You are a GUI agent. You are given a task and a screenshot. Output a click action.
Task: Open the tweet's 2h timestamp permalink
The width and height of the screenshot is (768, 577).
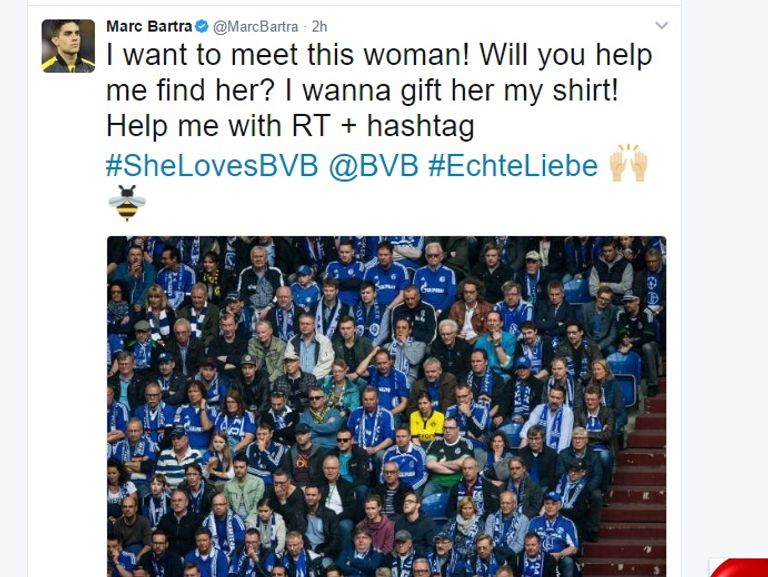(x=319, y=26)
